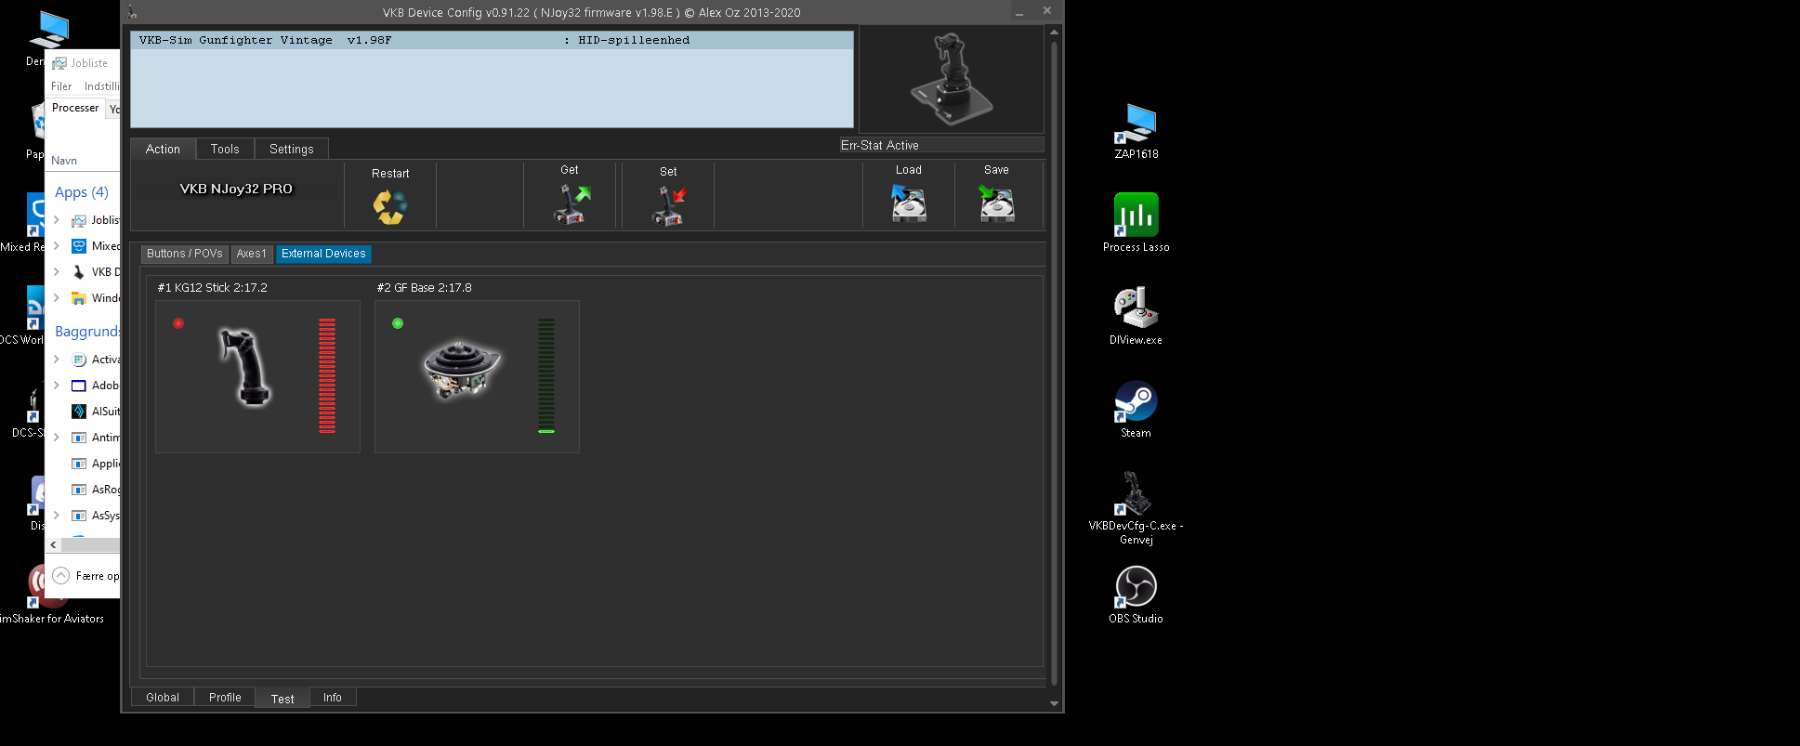Image resolution: width=1800 pixels, height=746 pixels.
Task: Click the Save profile disk icon
Action: click(996, 204)
